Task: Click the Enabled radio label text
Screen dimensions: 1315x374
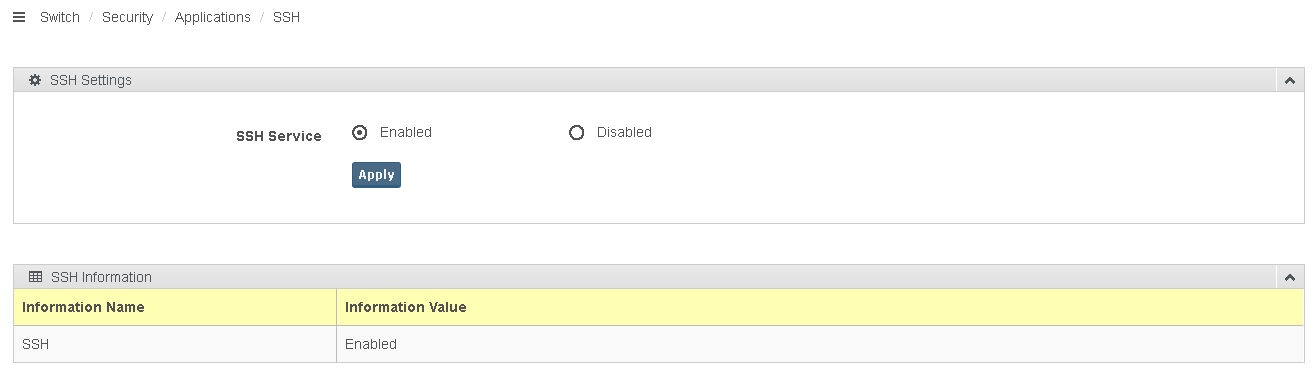Action: [406, 132]
